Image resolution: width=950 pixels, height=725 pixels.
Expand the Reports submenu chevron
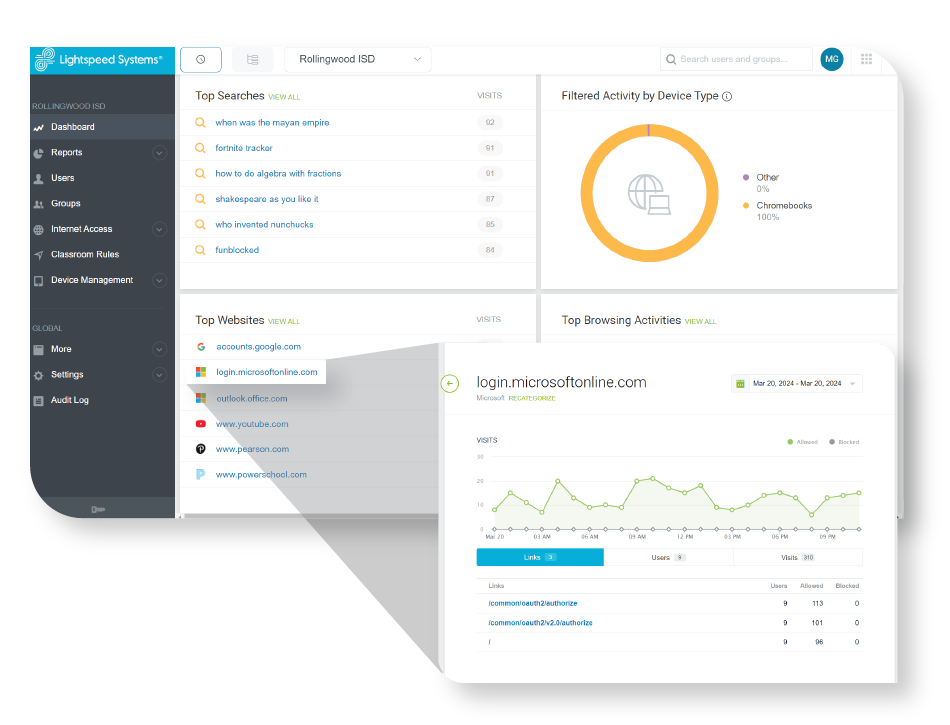click(x=159, y=153)
